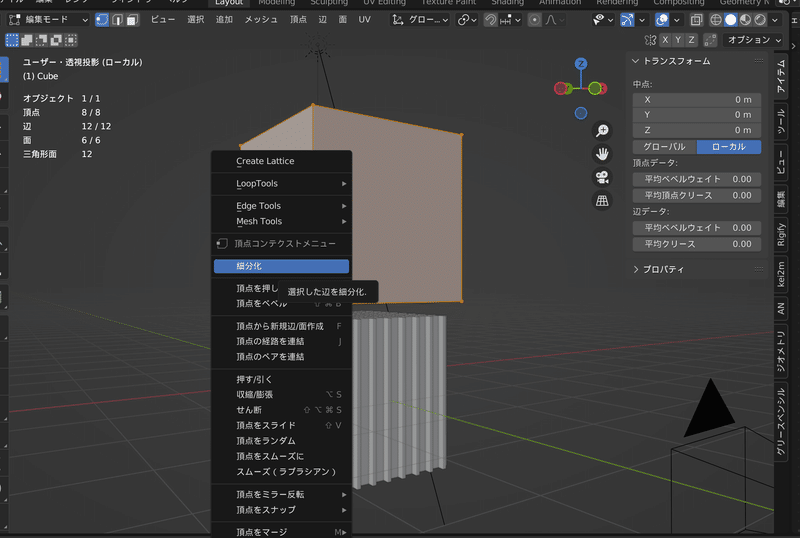Open LoopTools submenu
Screen dimensions: 800x538
[x=281, y=183]
